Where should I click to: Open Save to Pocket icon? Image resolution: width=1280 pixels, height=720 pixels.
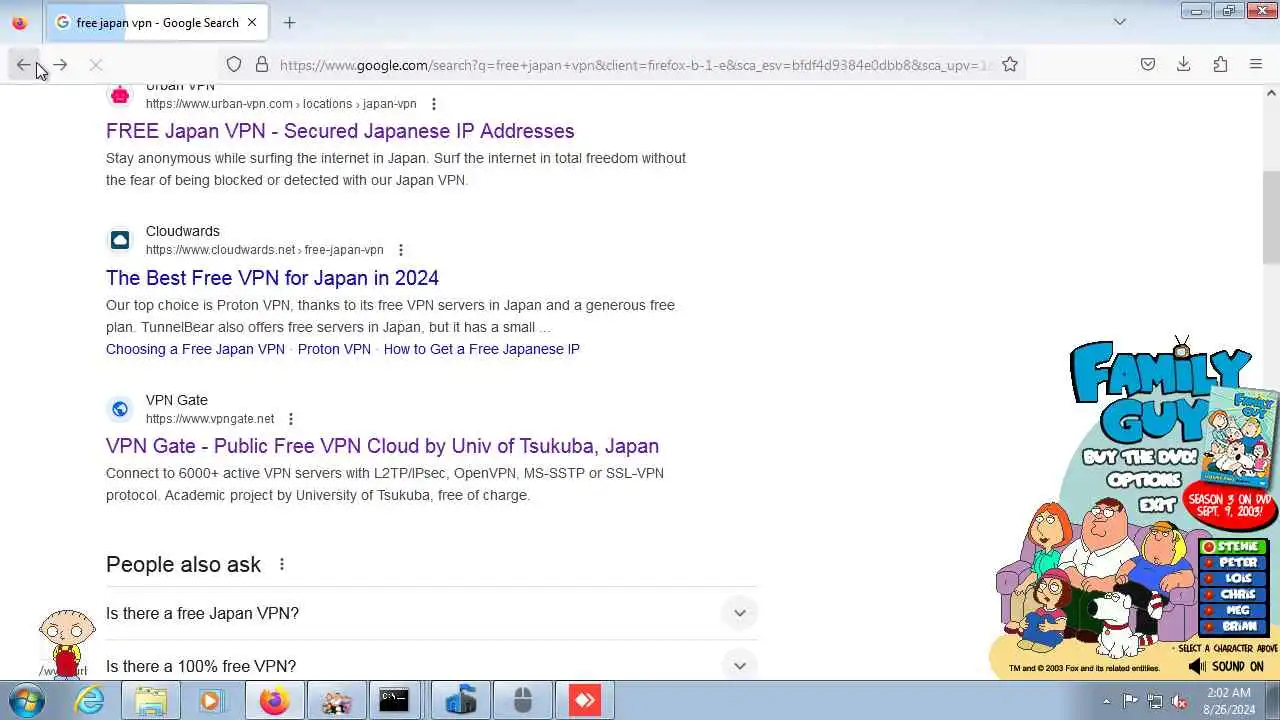point(1148,65)
